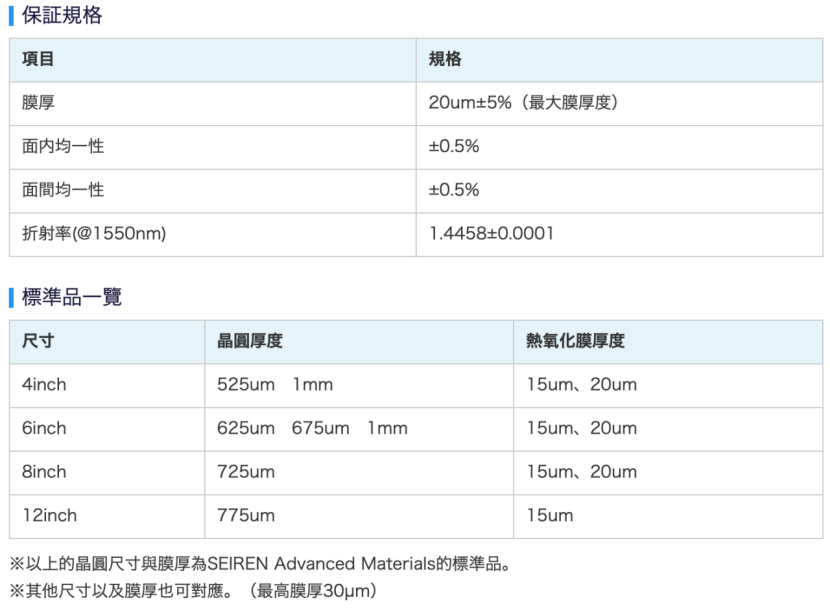Viewport: 830px width, 612px height.
Task: Select the 晶圓厚度 column header
Action: (250, 341)
